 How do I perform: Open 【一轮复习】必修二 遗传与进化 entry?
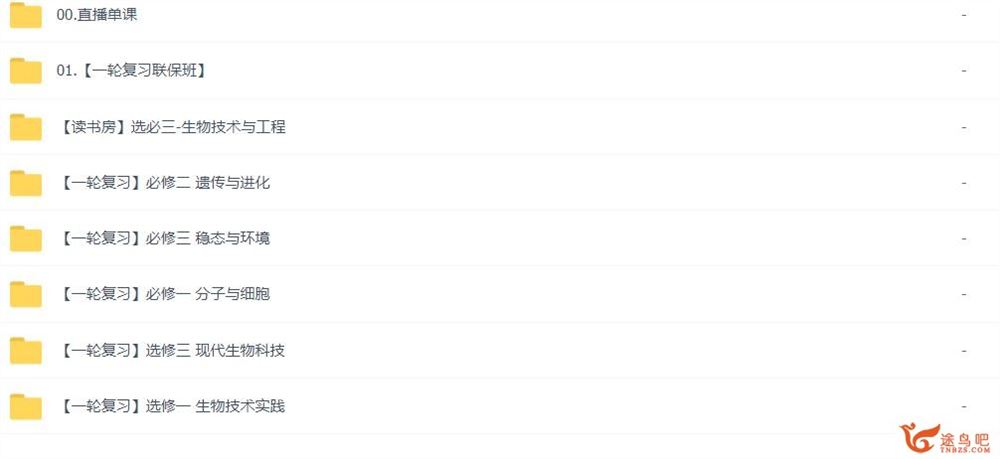(165, 183)
